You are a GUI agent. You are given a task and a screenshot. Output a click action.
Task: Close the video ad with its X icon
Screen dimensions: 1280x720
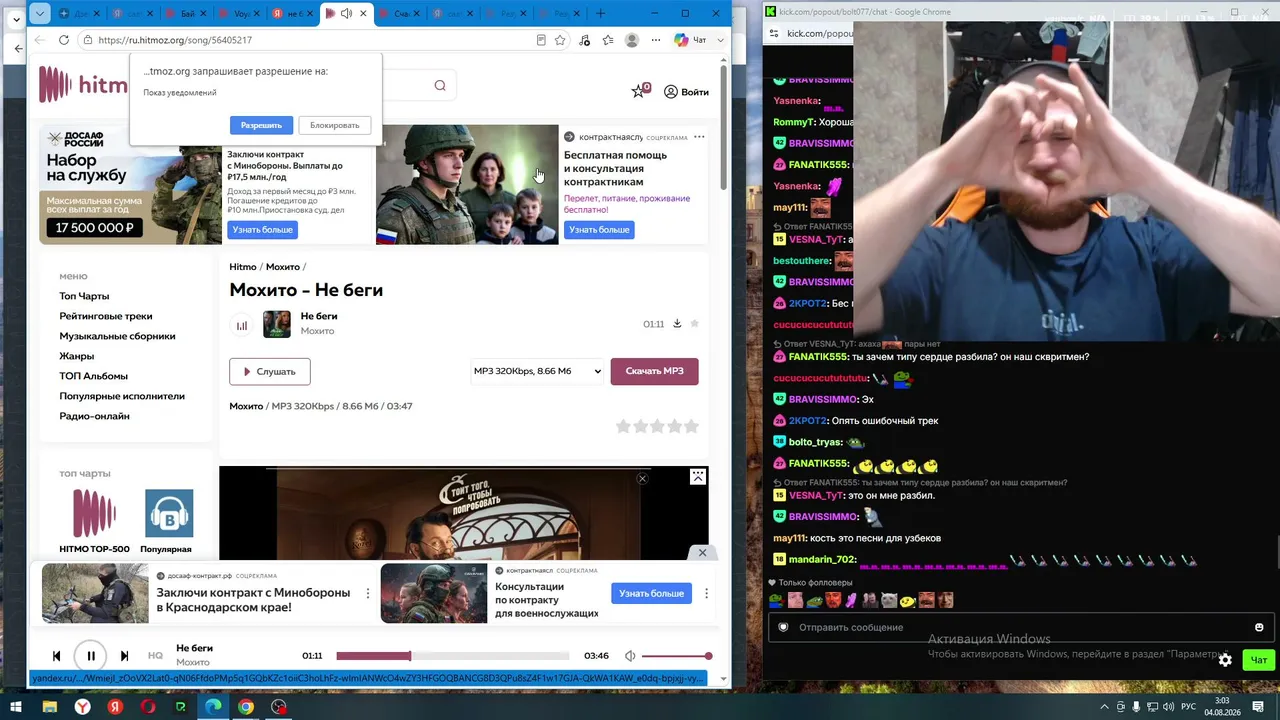(x=642, y=479)
